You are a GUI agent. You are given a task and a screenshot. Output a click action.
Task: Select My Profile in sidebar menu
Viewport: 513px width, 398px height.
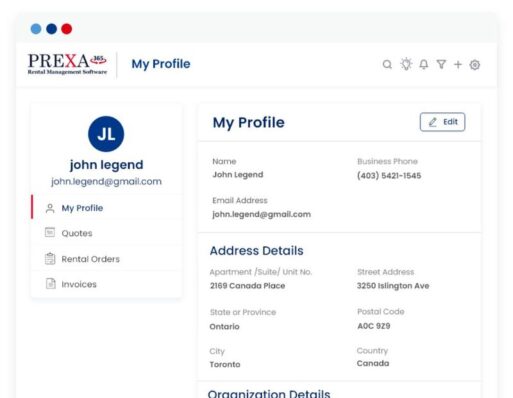[x=107, y=207]
